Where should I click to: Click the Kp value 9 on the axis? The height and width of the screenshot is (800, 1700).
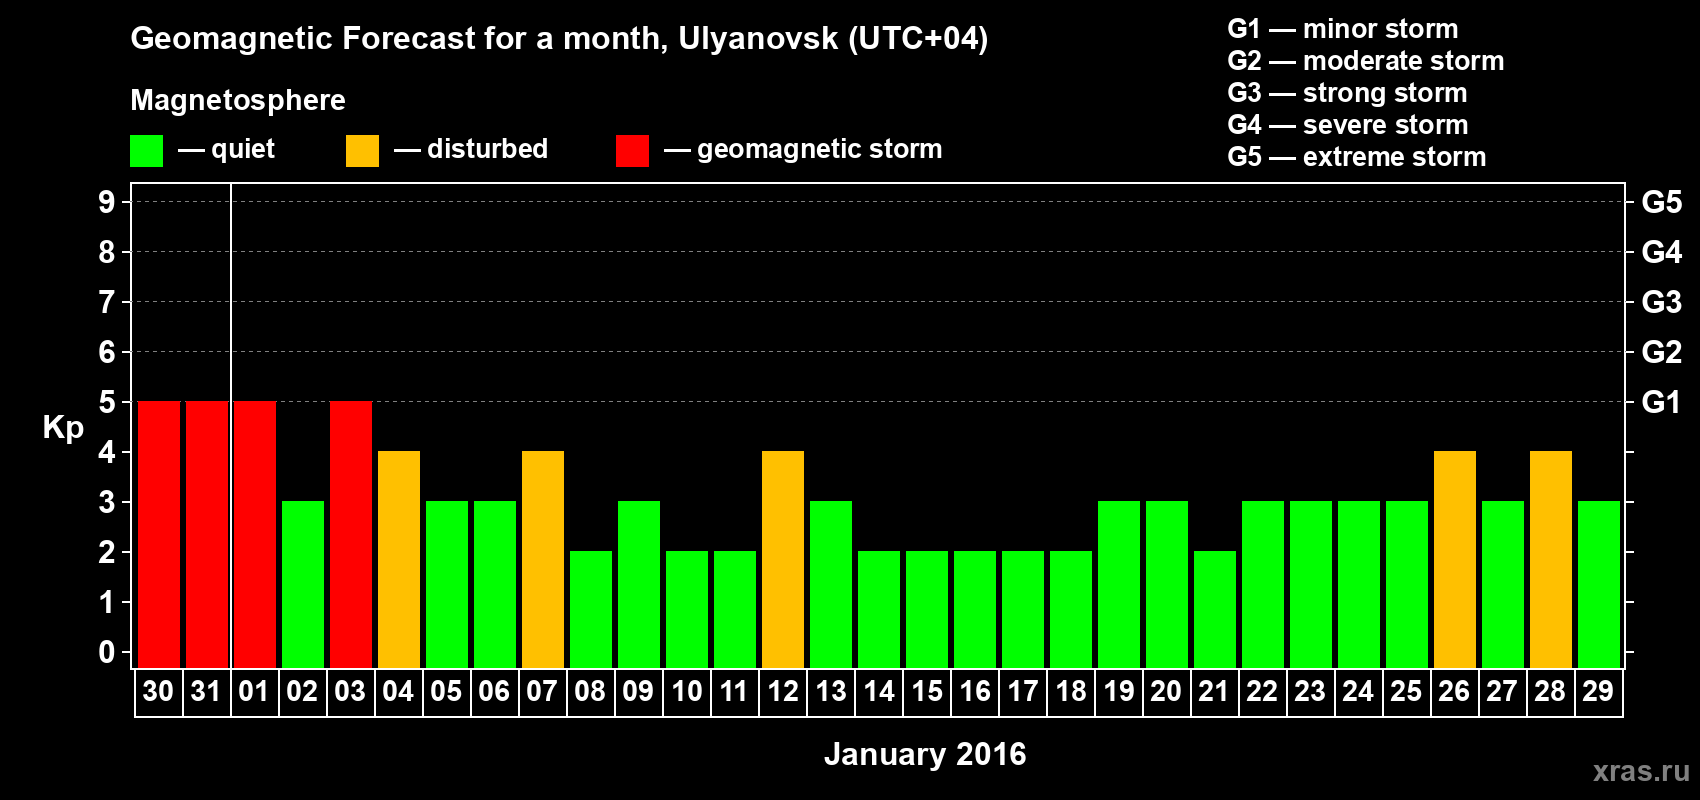tap(107, 202)
